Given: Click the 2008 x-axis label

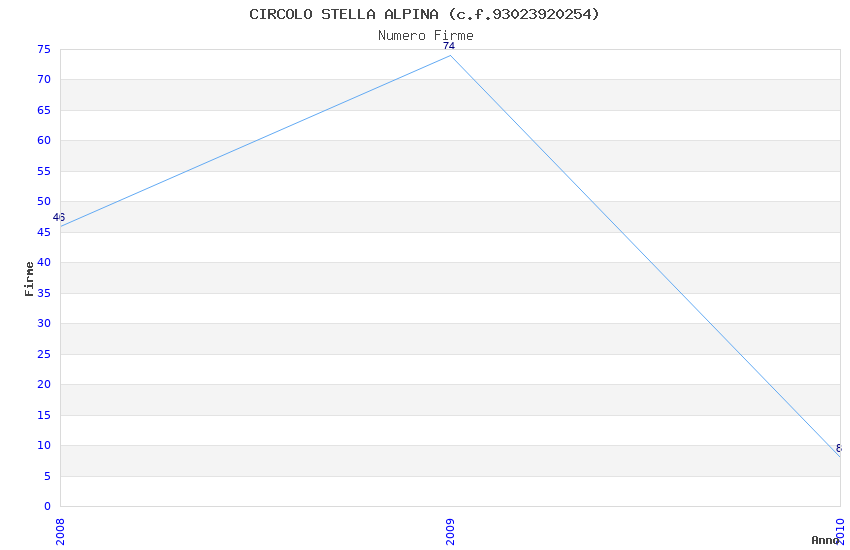Looking at the screenshot, I should click(60, 532).
